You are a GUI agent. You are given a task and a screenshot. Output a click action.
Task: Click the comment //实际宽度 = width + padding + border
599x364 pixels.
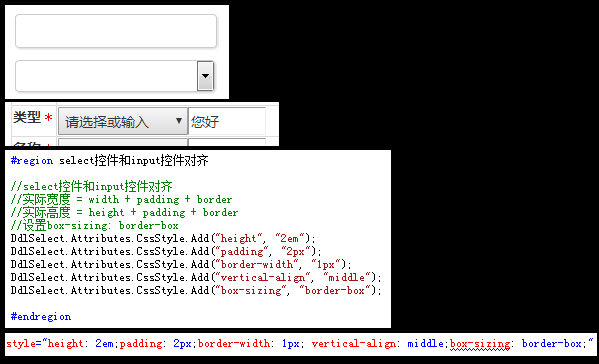(x=121, y=199)
